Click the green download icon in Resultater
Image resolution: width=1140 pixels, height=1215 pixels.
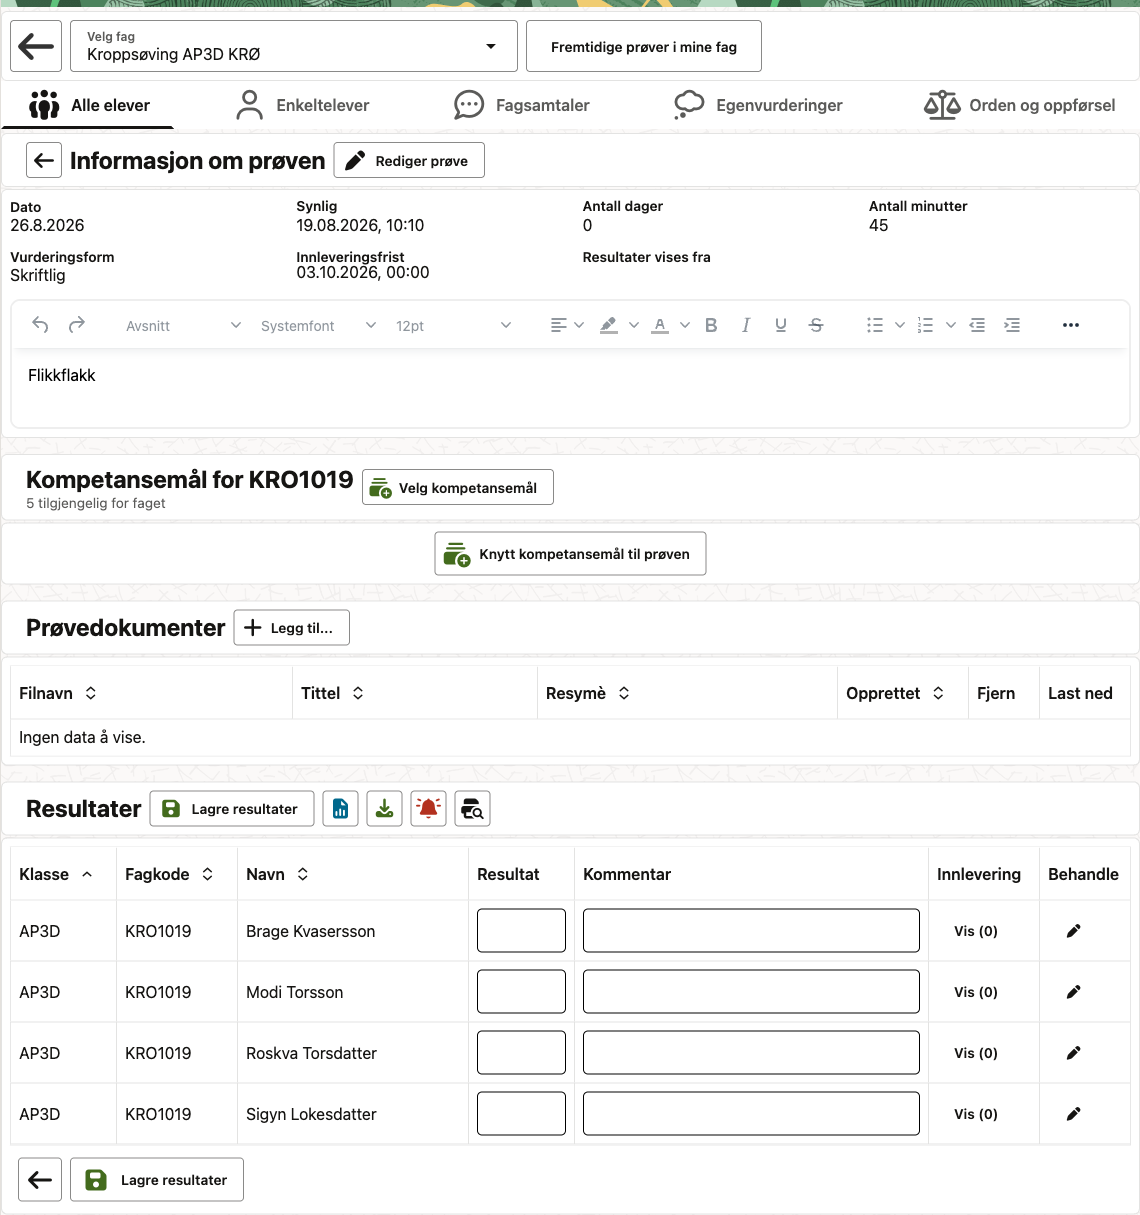click(x=385, y=809)
